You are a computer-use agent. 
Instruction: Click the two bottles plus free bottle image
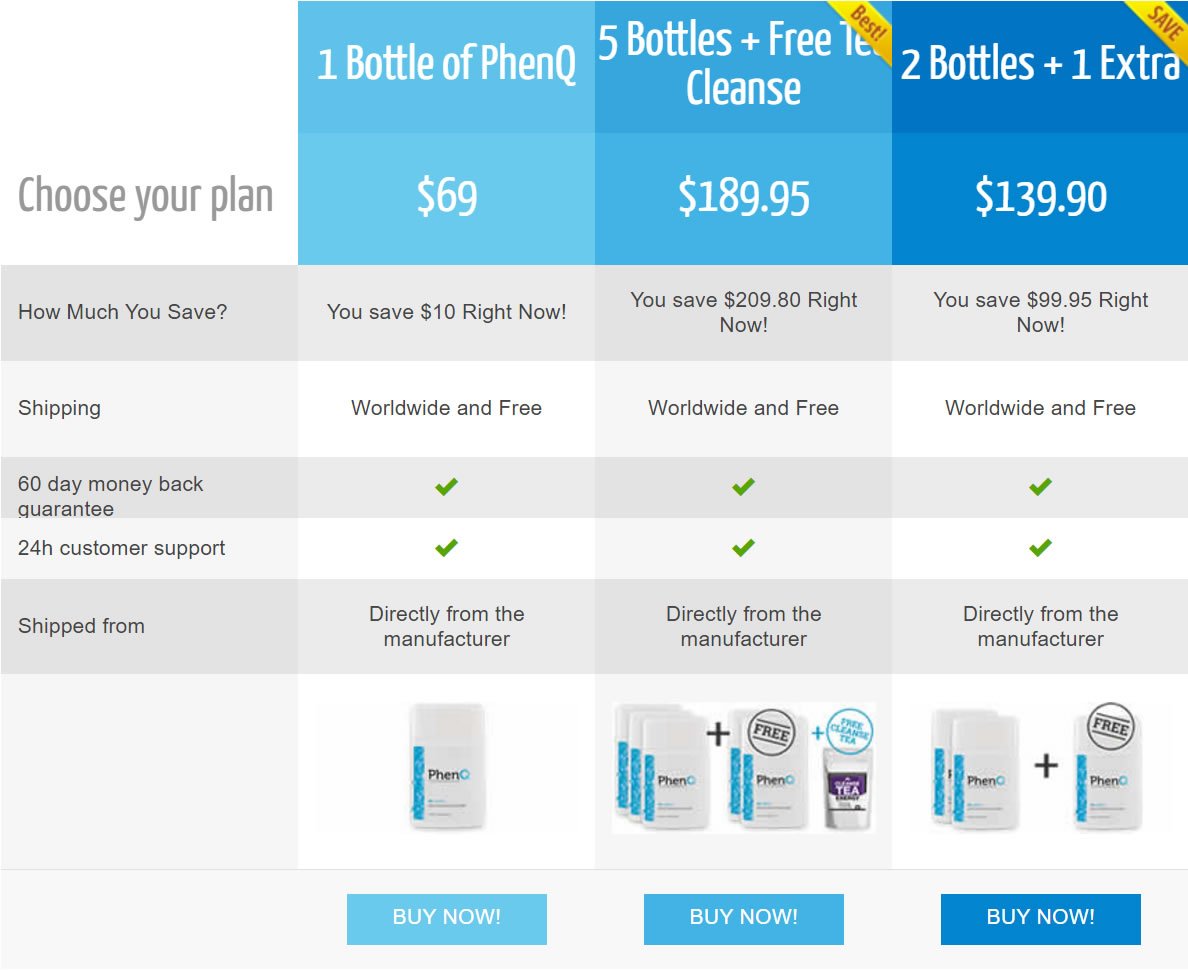[x=1037, y=767]
